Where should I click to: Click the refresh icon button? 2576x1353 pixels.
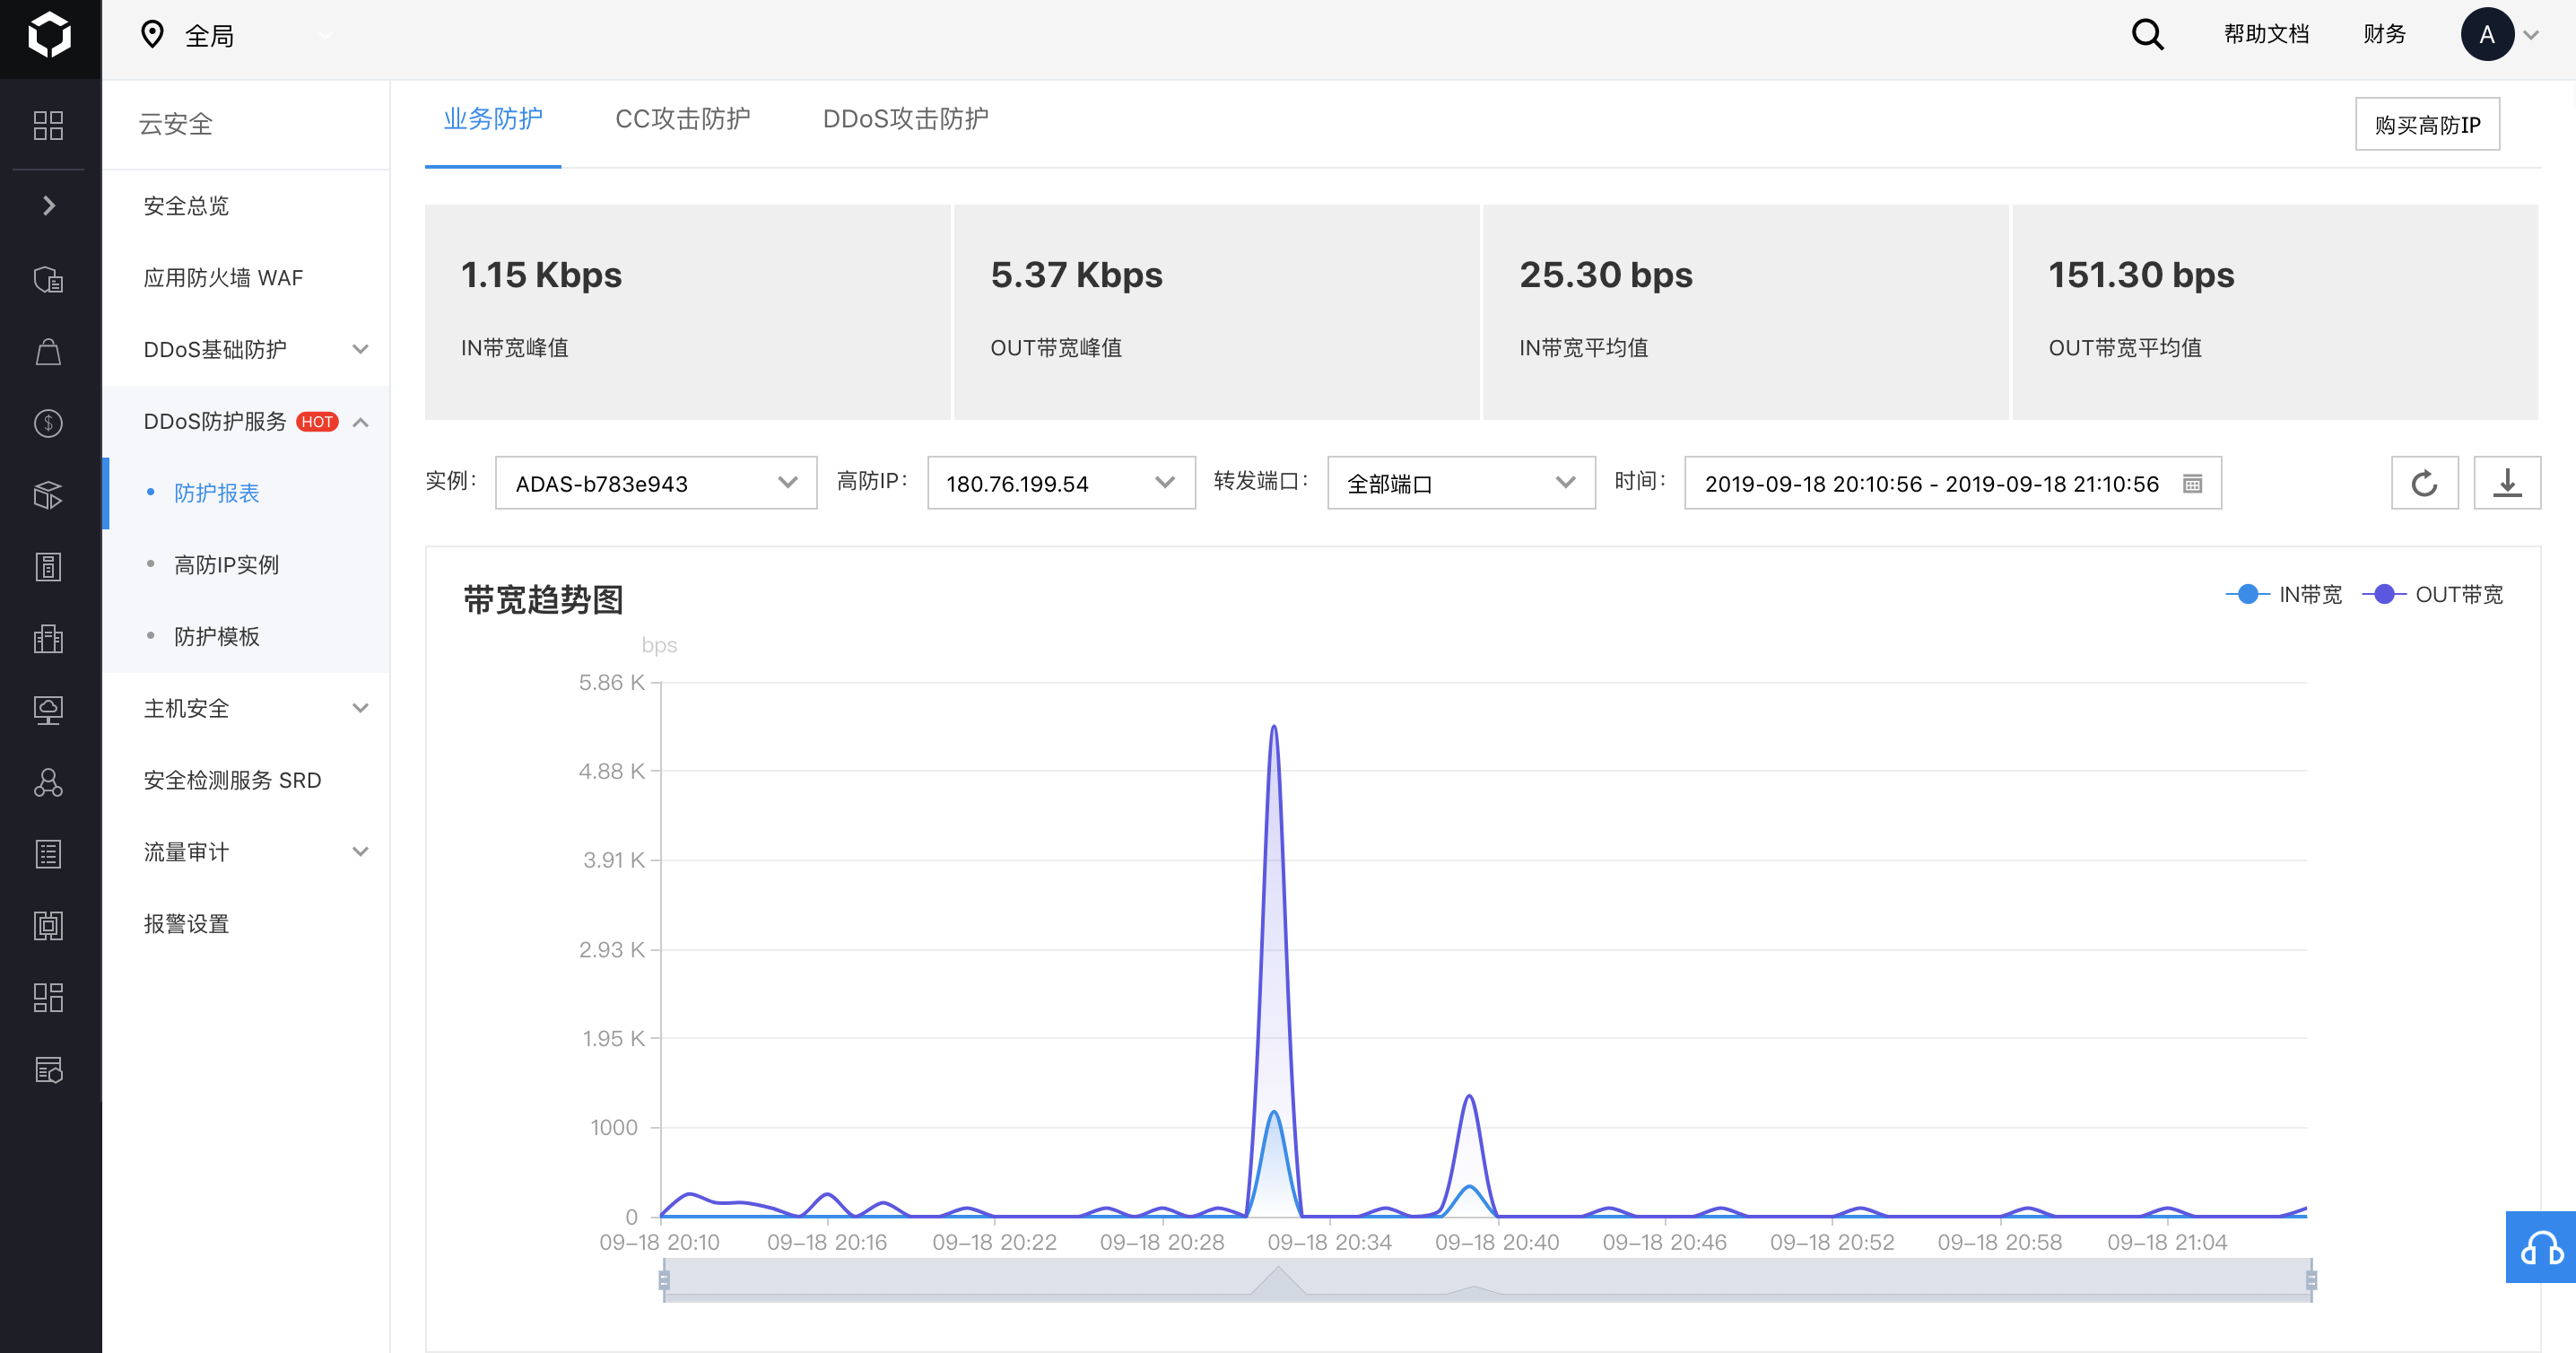[2424, 484]
